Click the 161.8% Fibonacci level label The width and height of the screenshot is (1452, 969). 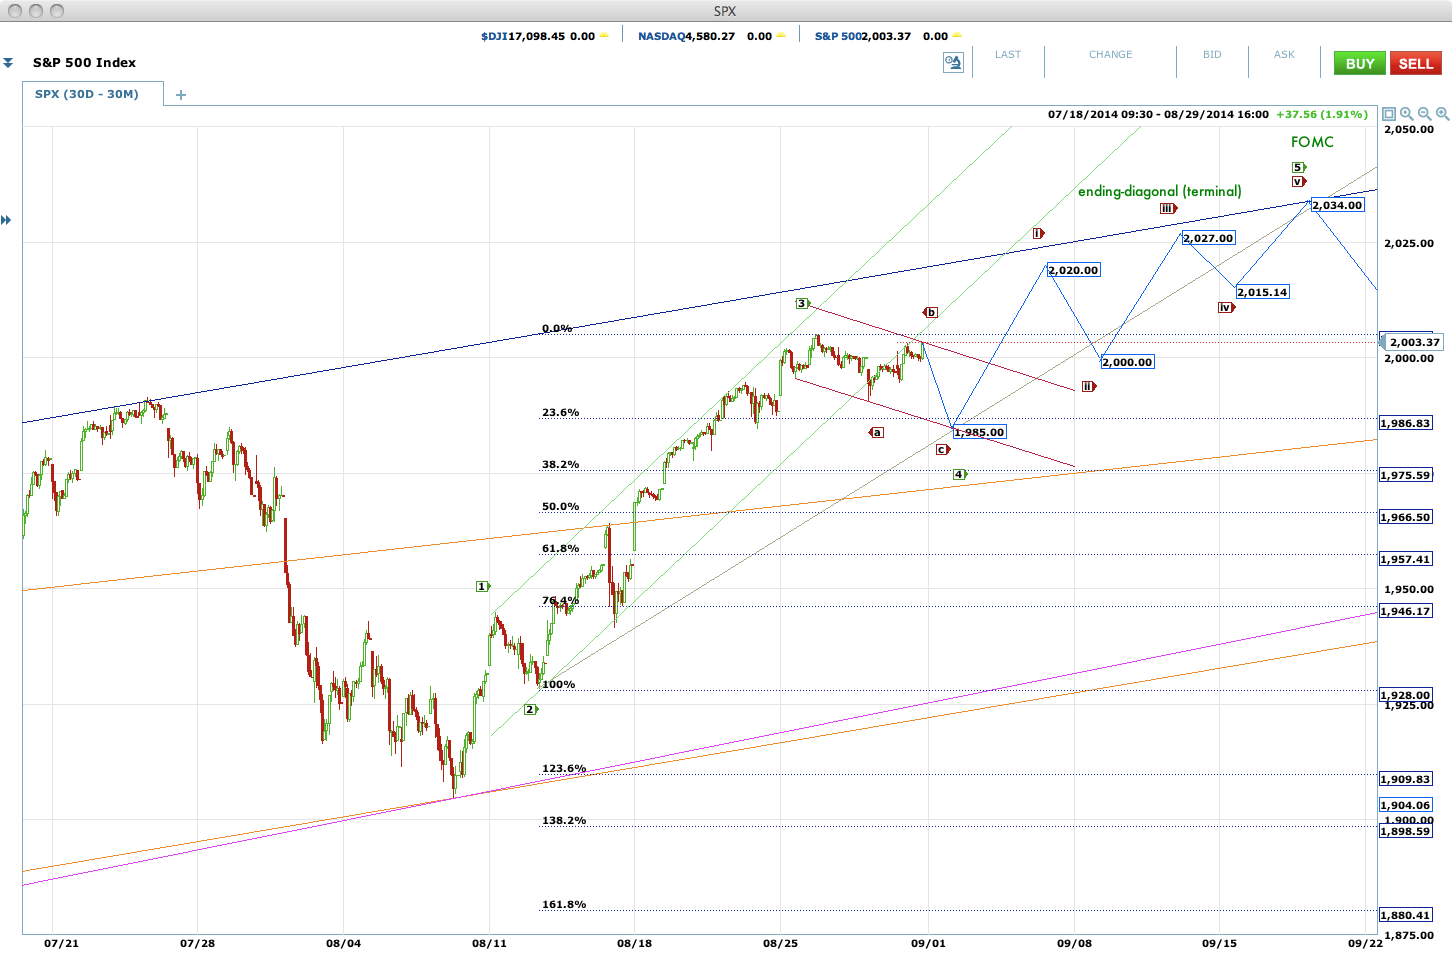click(x=564, y=904)
